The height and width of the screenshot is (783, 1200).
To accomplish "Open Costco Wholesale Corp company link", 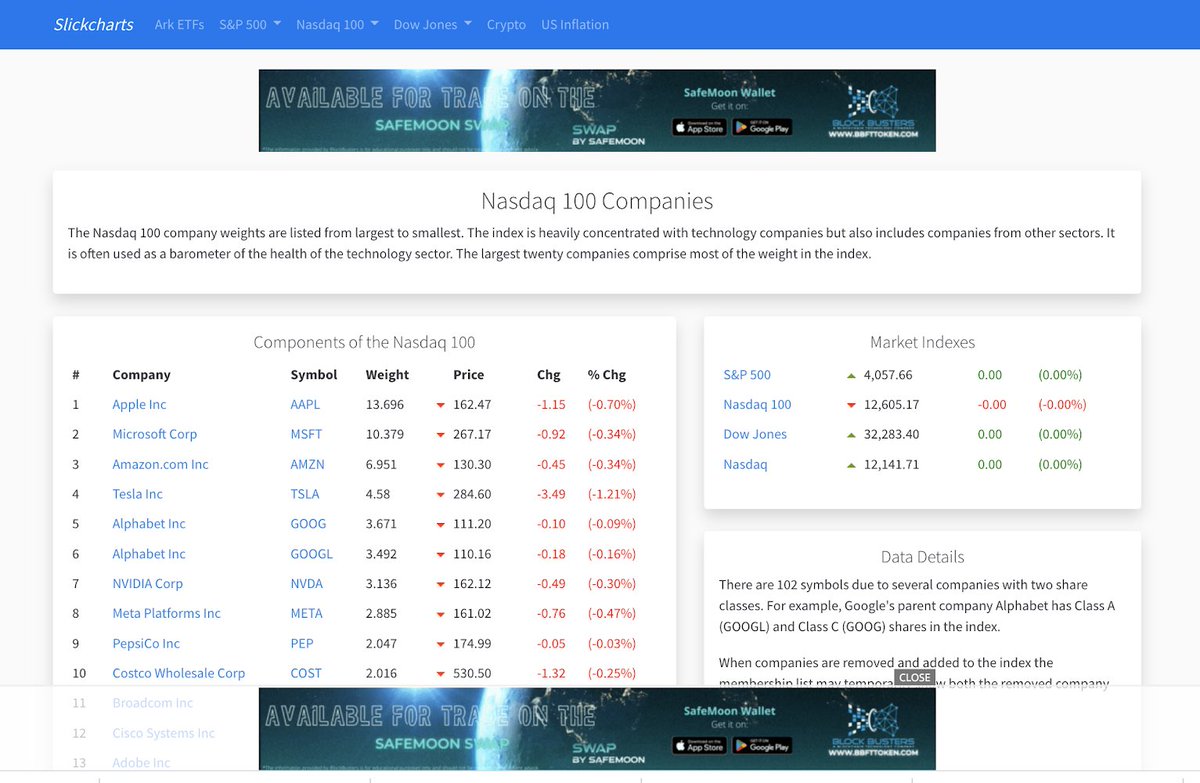I will point(178,674).
